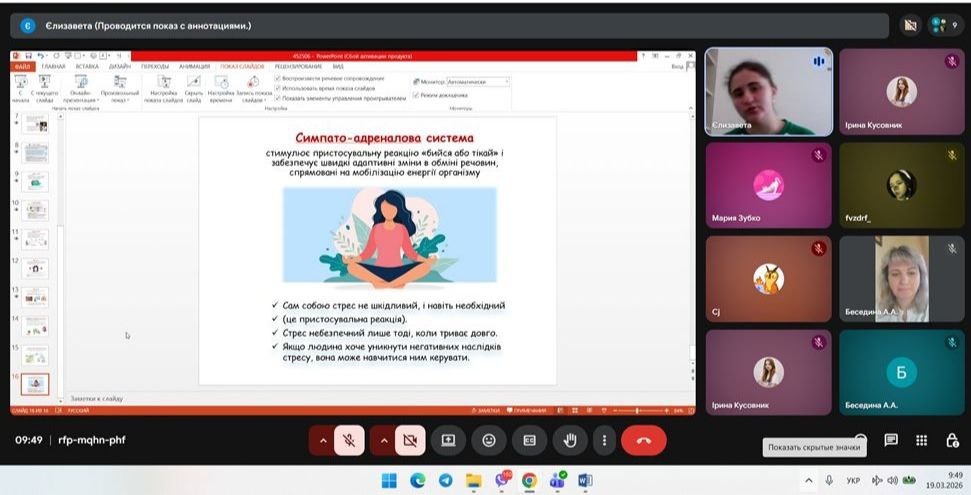Screen dimensions: 971x495
Task: Open the АНИМАЦИЯ ribbon tab
Action: pyautogui.click(x=194, y=66)
